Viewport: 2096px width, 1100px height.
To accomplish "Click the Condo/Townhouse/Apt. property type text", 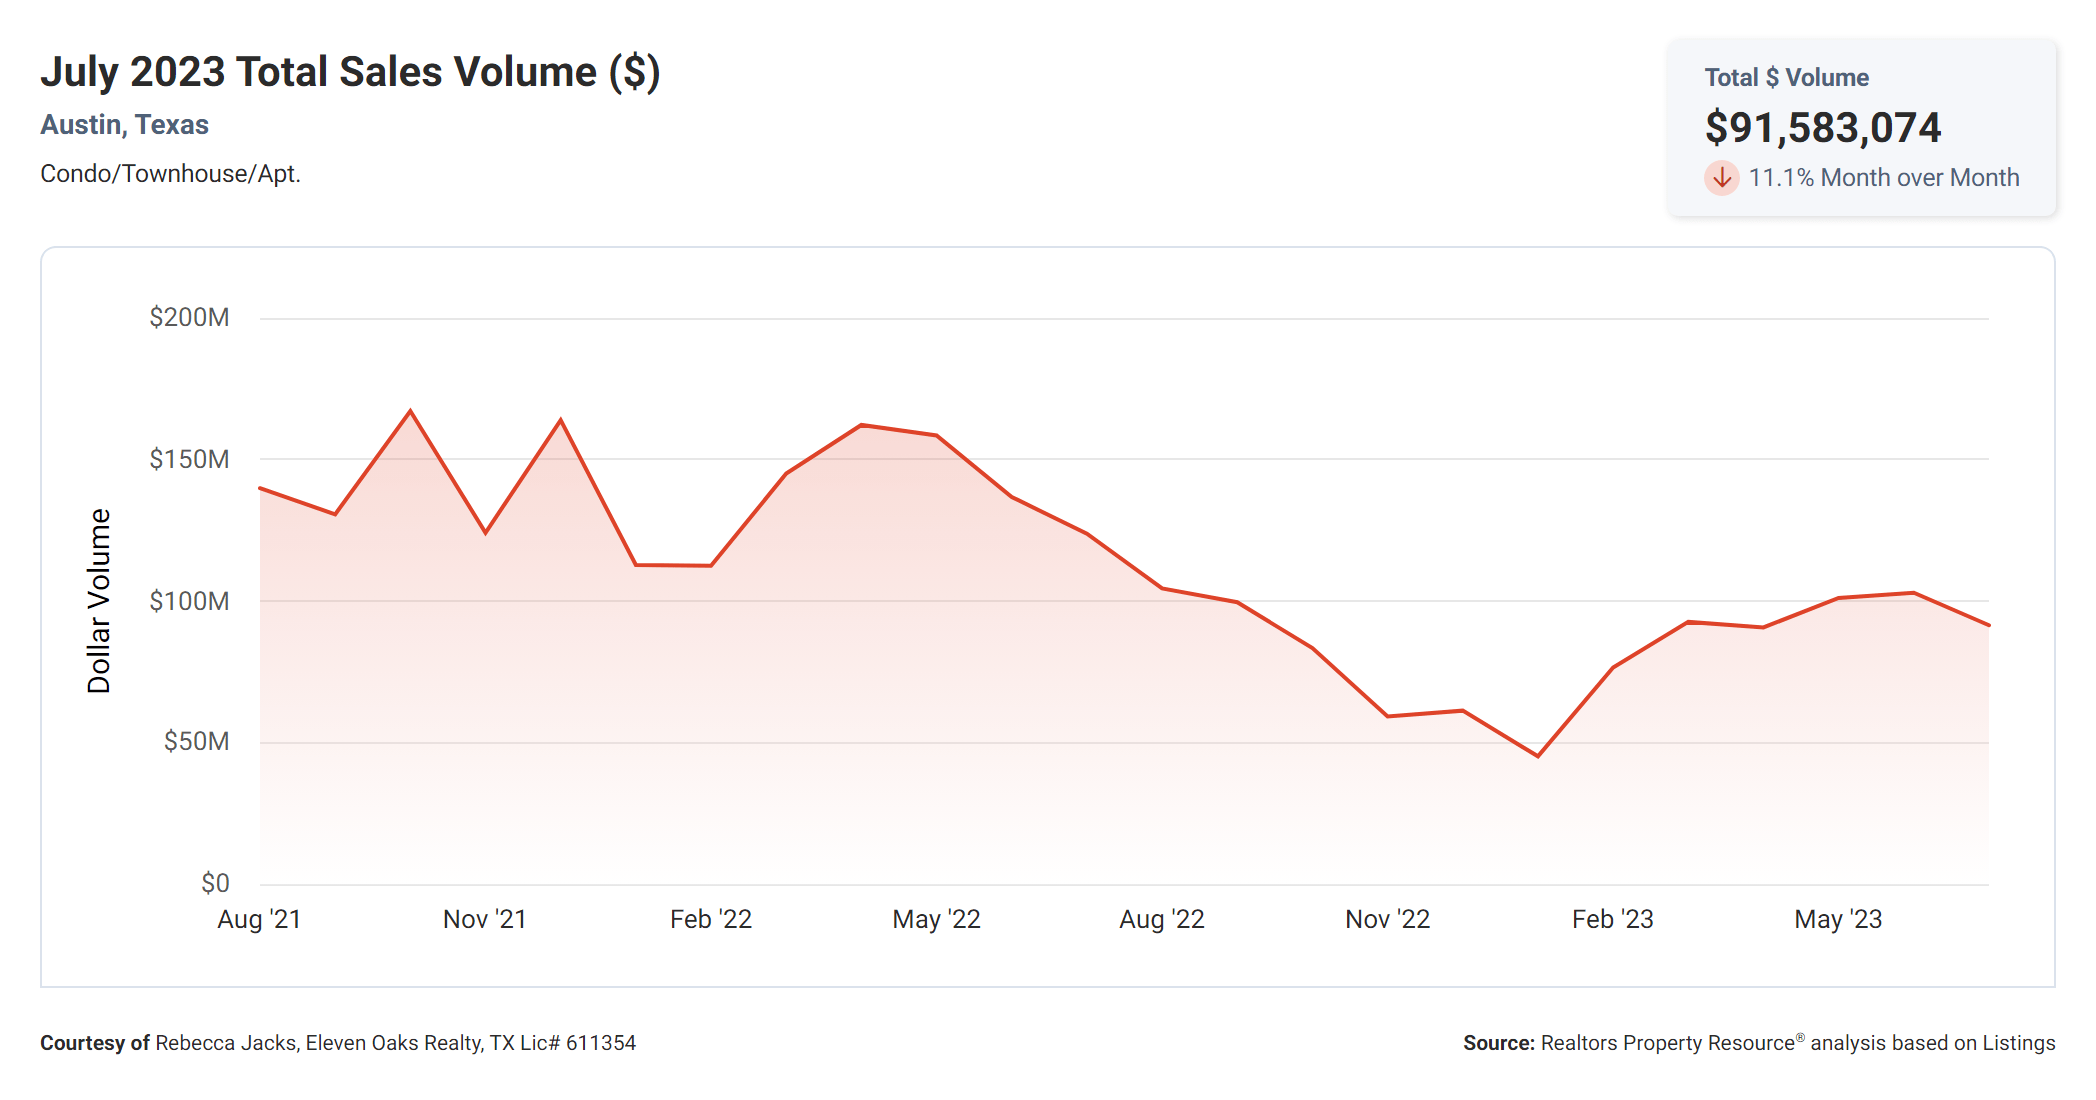I will [170, 174].
